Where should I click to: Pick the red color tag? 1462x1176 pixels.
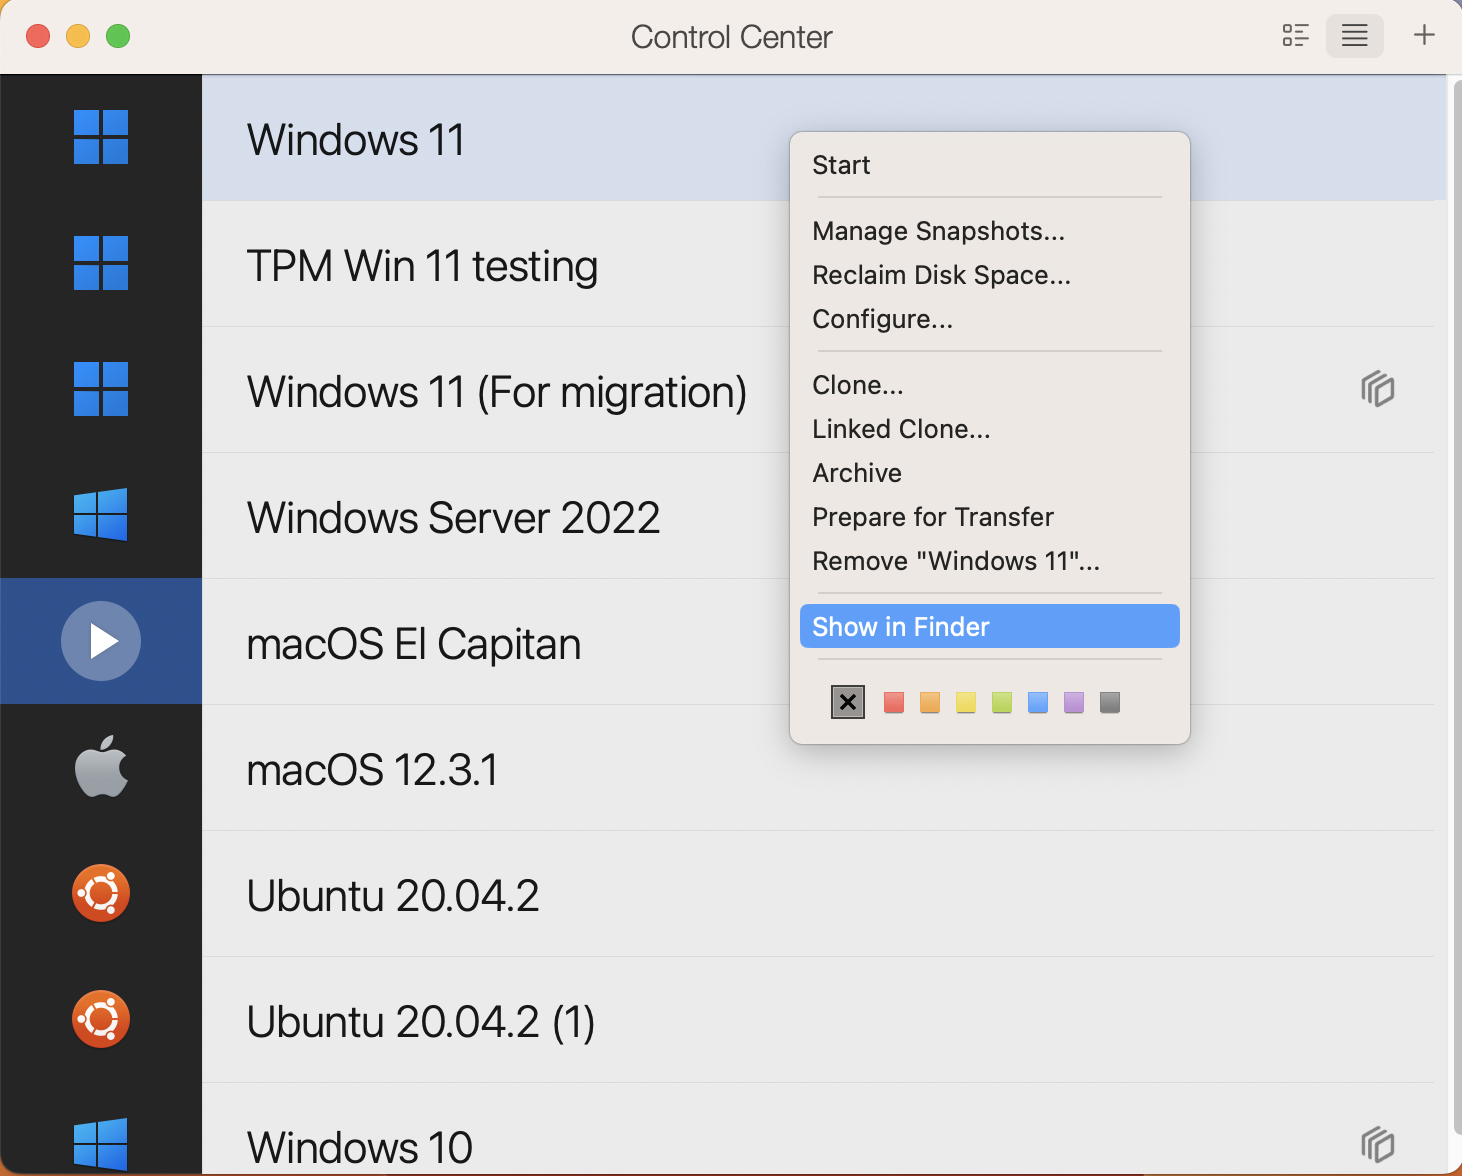coord(894,703)
